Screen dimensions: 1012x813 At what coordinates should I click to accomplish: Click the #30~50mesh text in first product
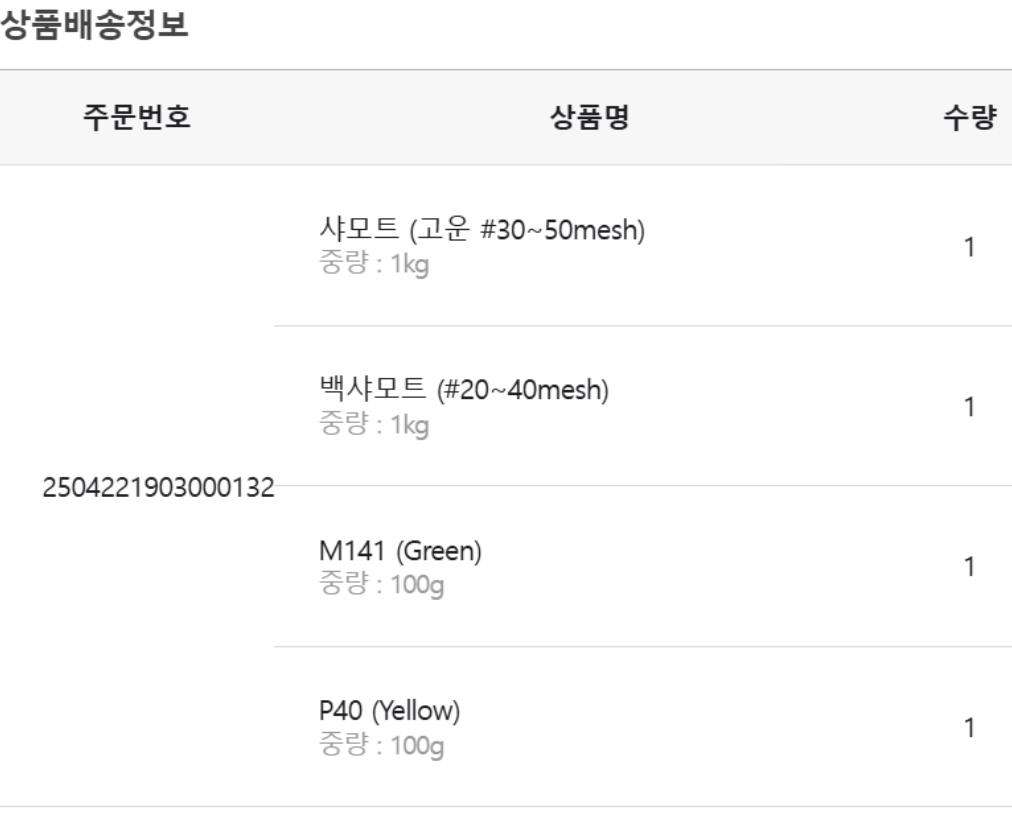[559, 229]
